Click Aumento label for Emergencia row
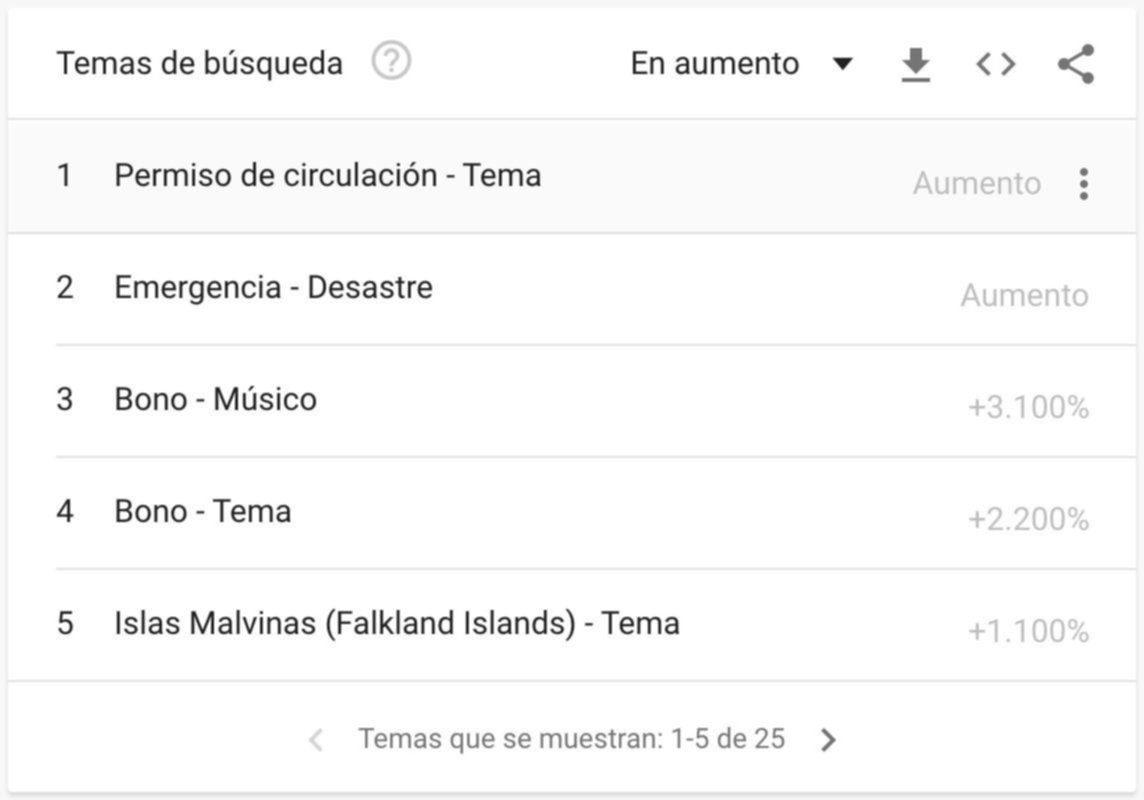The height and width of the screenshot is (800, 1144). point(1024,296)
